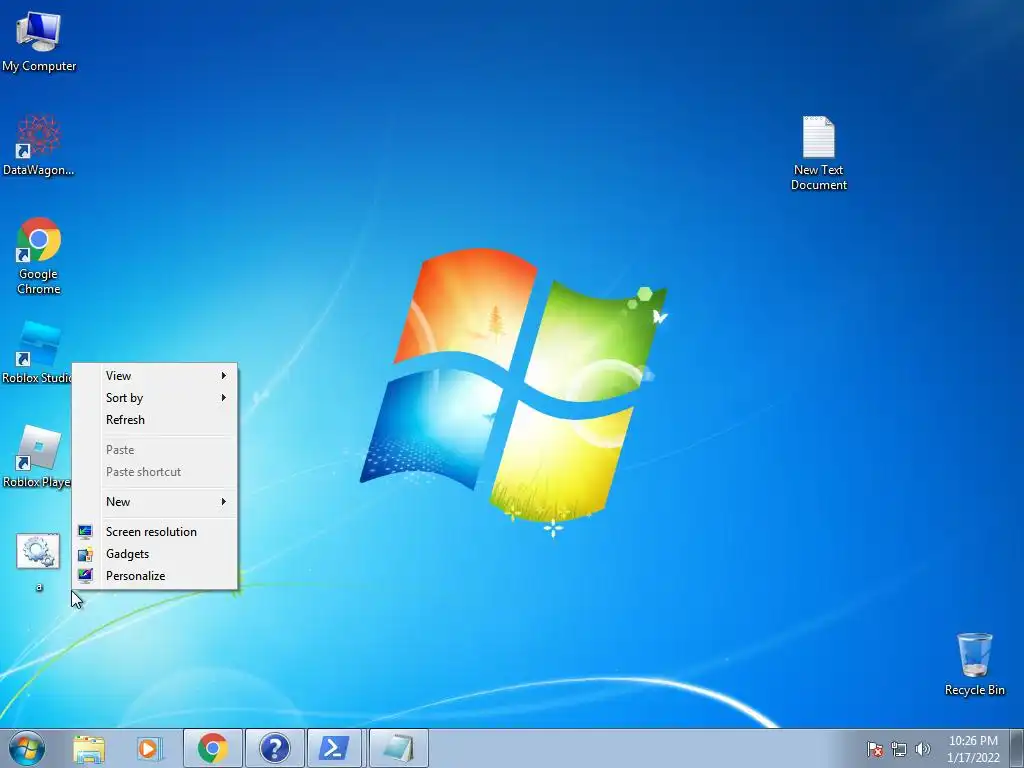Switch to Chrome in the taskbar
This screenshot has height=768, width=1024.
(x=213, y=748)
